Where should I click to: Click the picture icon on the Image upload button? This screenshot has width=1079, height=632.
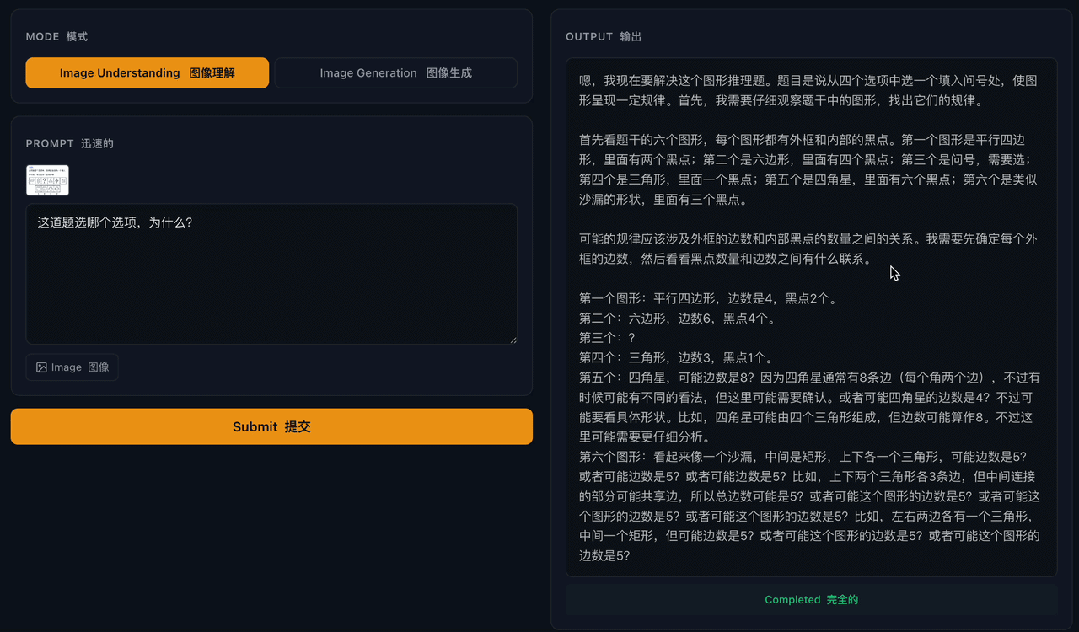pyautogui.click(x=41, y=367)
